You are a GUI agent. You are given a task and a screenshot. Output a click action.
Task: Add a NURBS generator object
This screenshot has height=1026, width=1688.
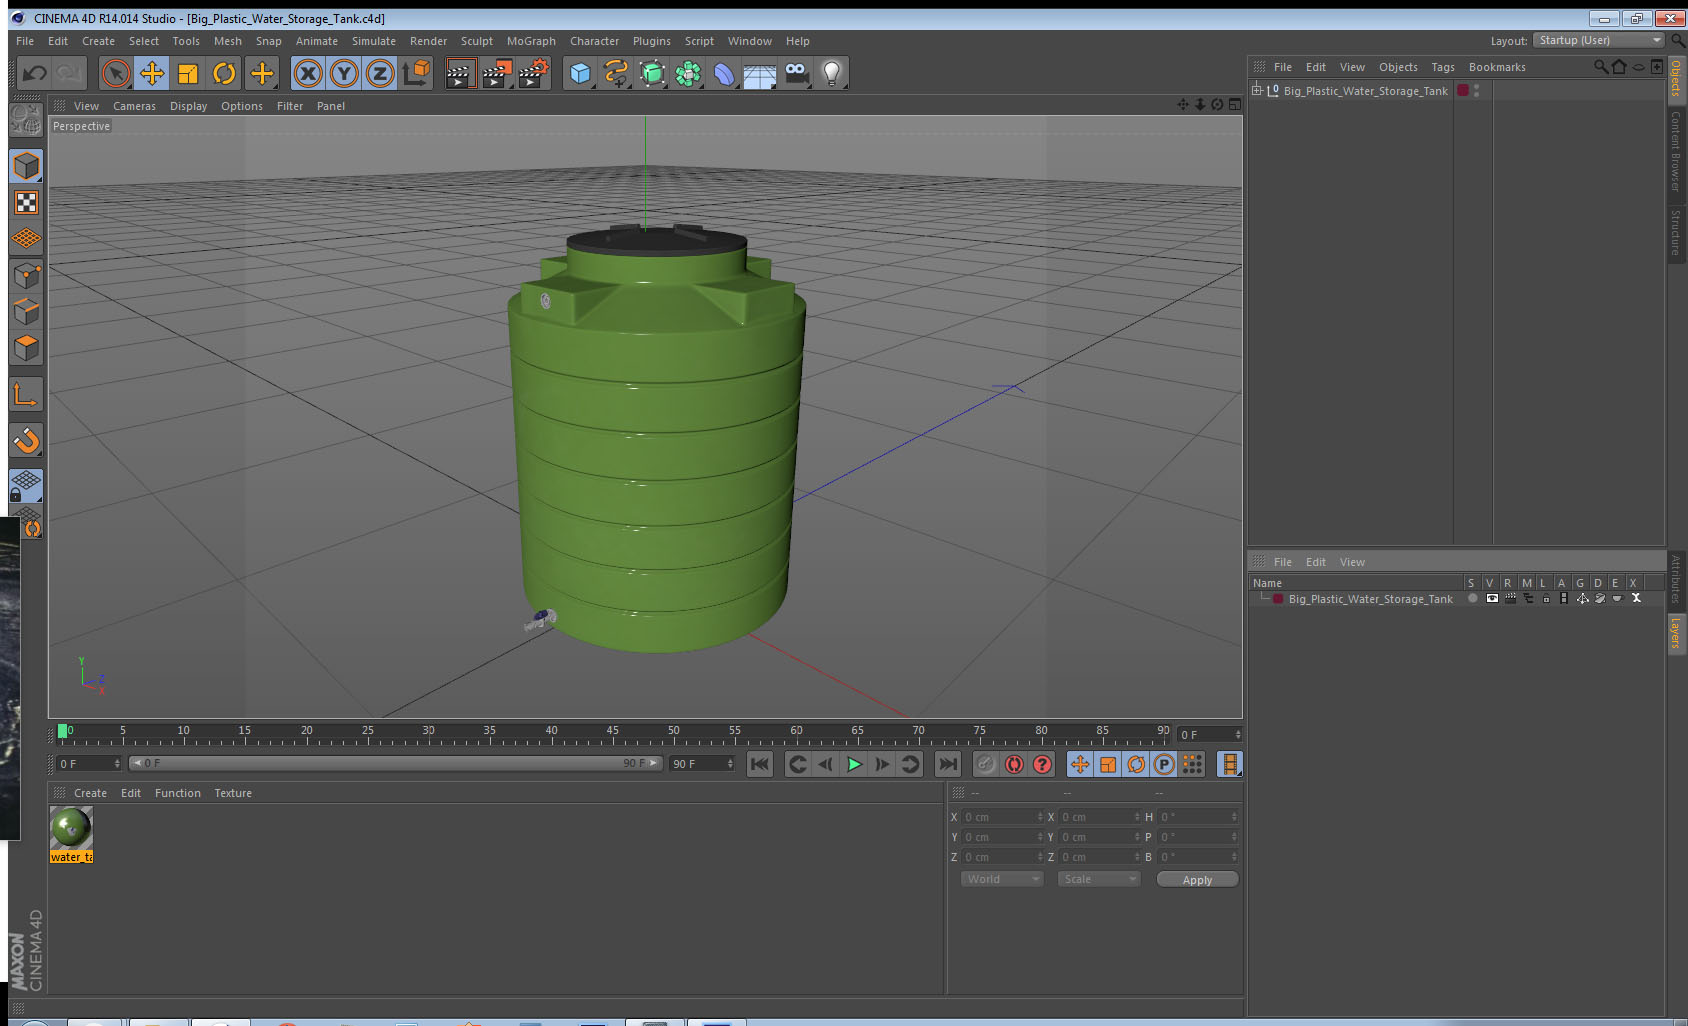click(652, 73)
